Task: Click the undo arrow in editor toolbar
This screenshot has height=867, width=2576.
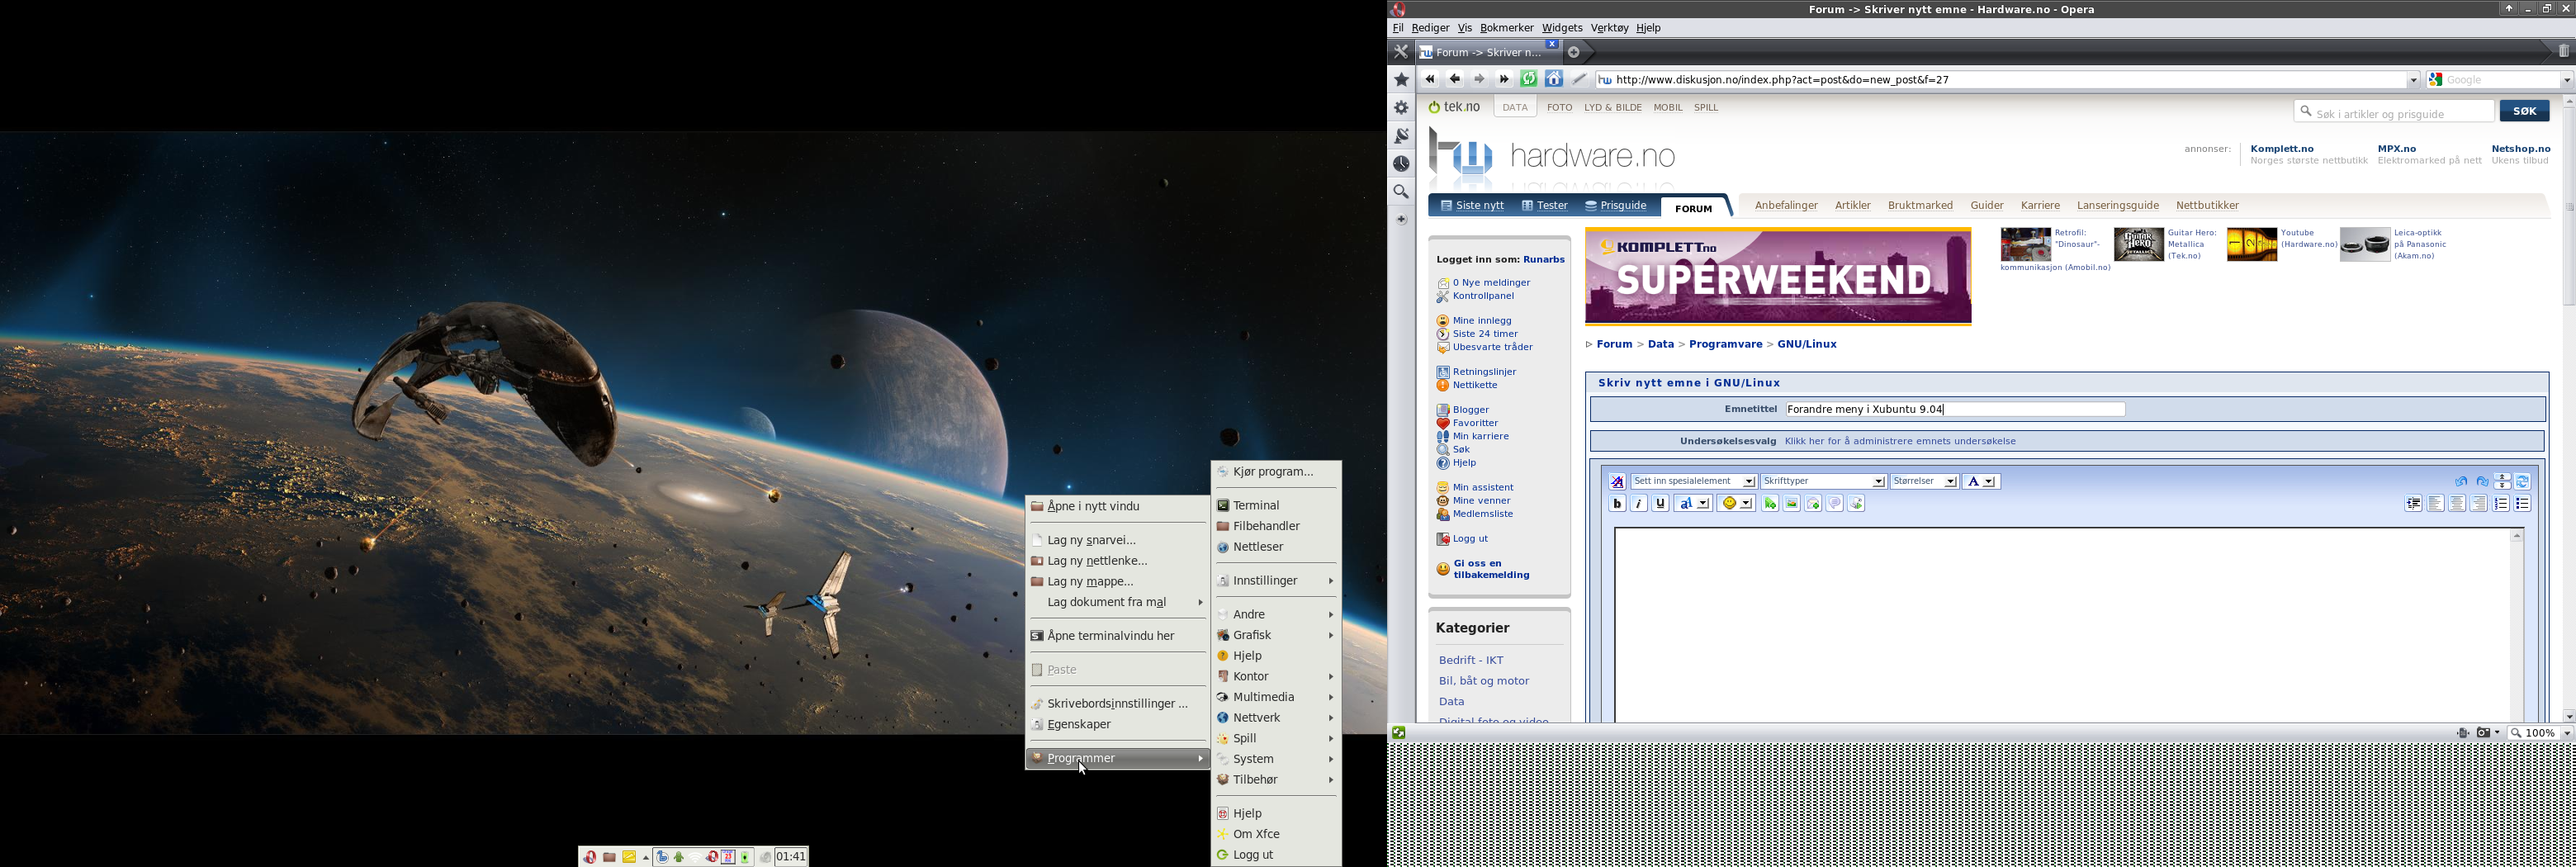Action: point(2460,482)
